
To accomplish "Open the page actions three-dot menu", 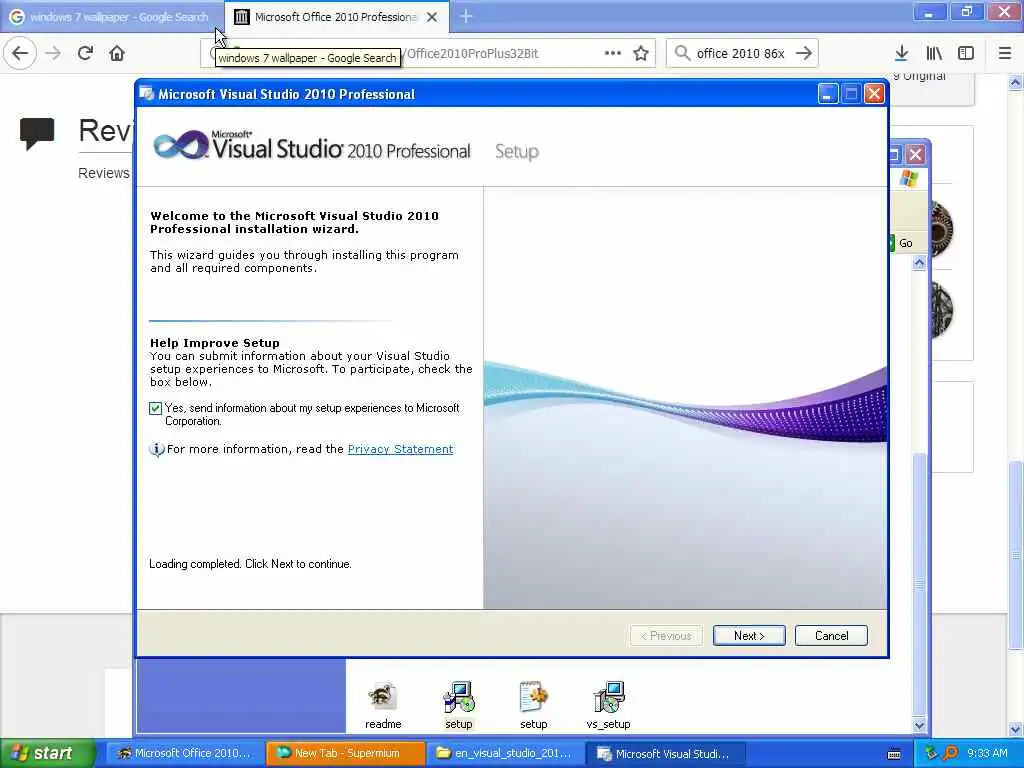I will [613, 53].
